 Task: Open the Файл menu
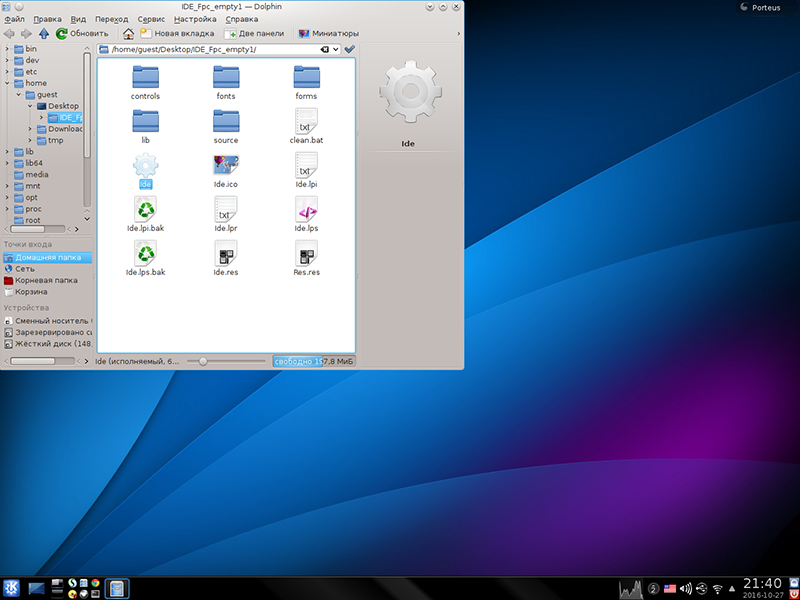pos(14,19)
